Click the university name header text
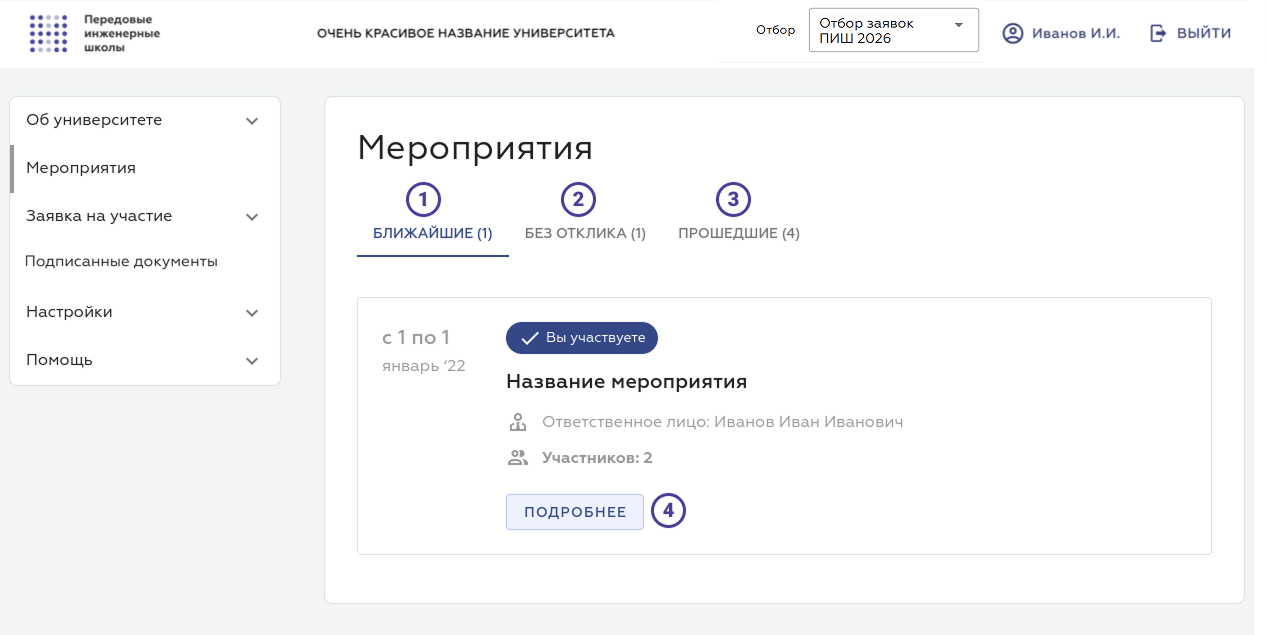Screen dimensions: 1268x635 click(x=466, y=34)
